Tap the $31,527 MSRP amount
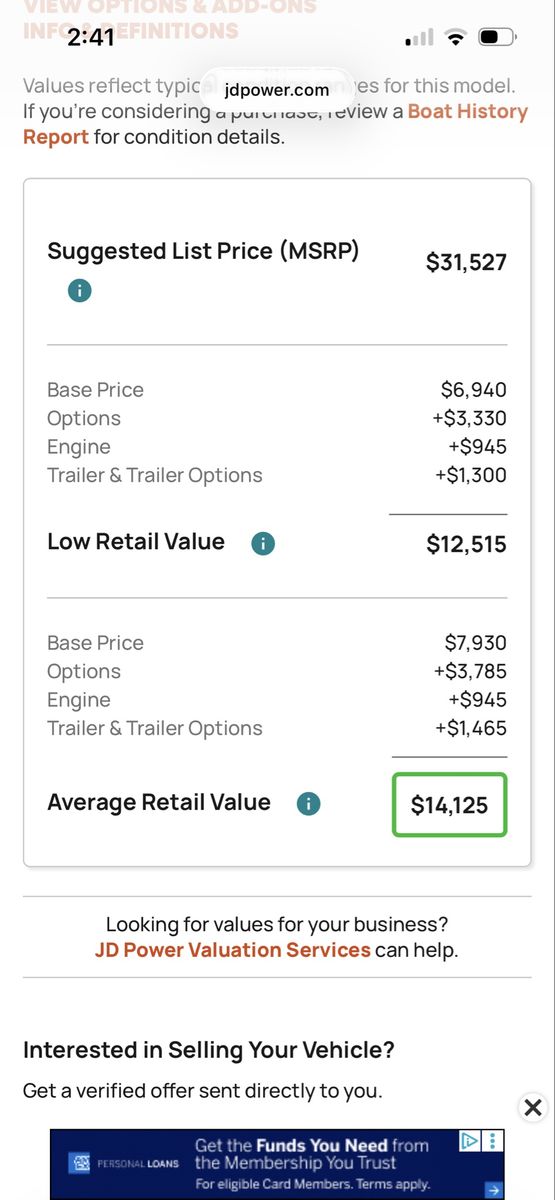The image size is (555, 1200). point(466,263)
